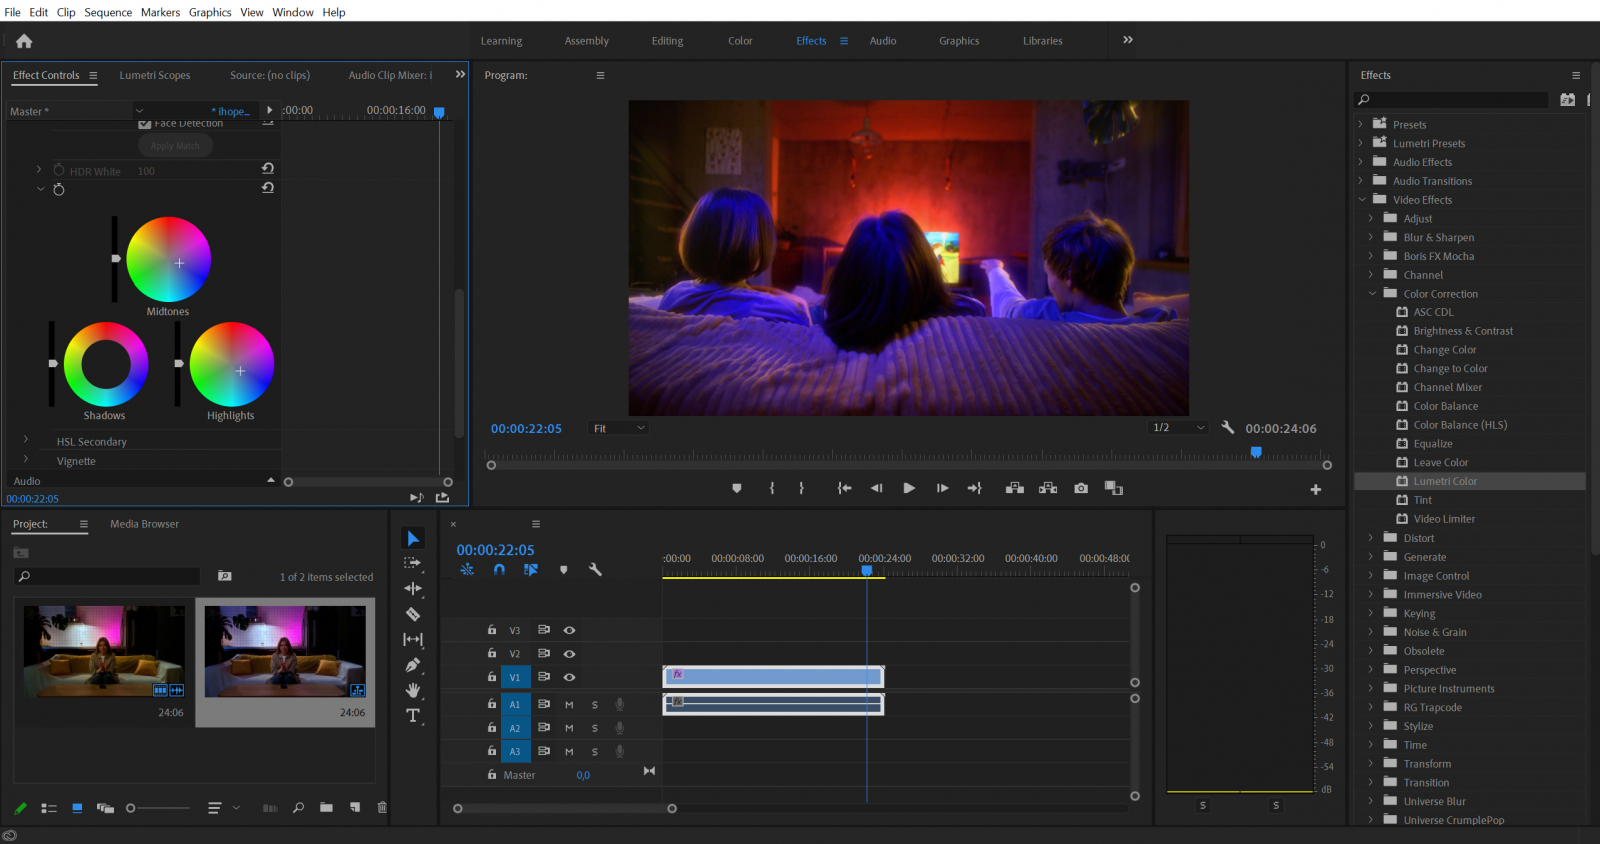Expand the HSL Secondary section
Screen dimensions: 1600x844
tap(26, 440)
